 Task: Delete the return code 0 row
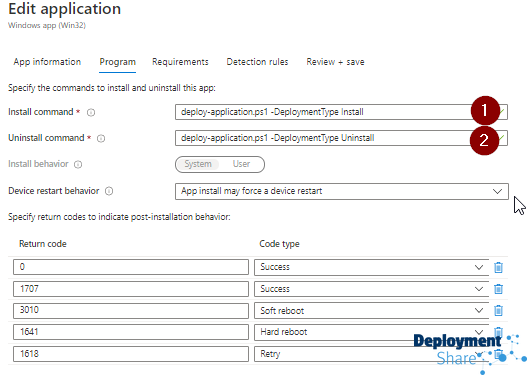pos(498,267)
